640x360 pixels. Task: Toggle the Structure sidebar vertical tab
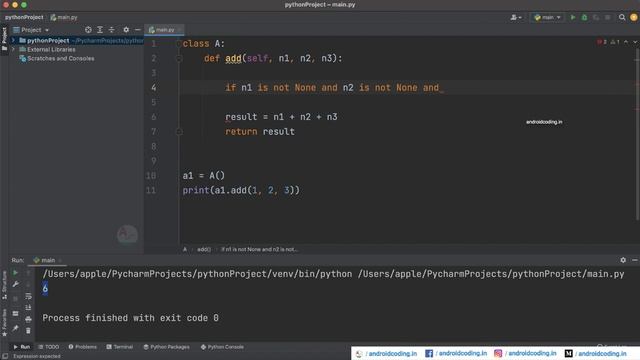pos(4,285)
